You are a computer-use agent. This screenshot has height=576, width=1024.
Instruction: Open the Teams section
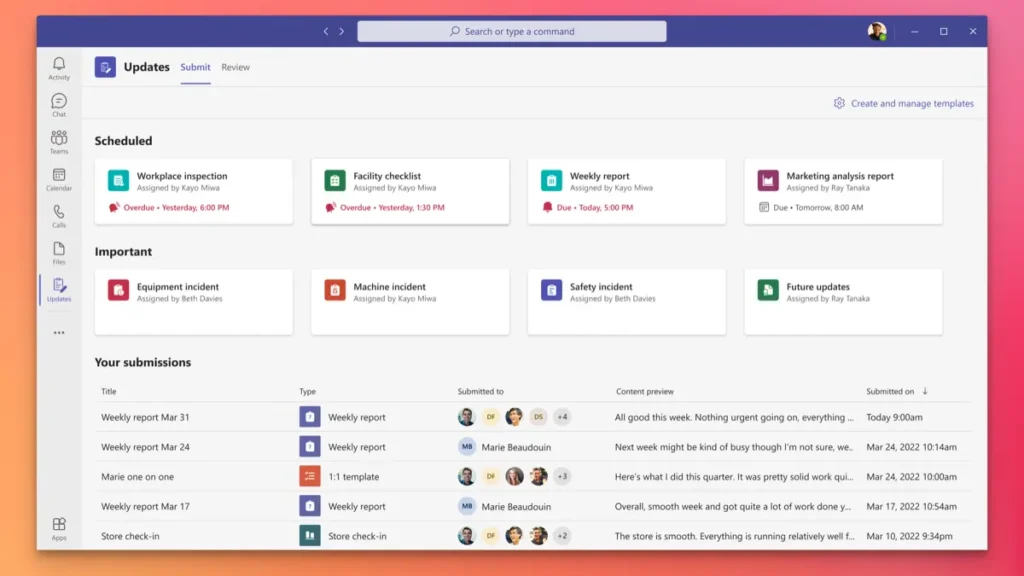pos(59,142)
